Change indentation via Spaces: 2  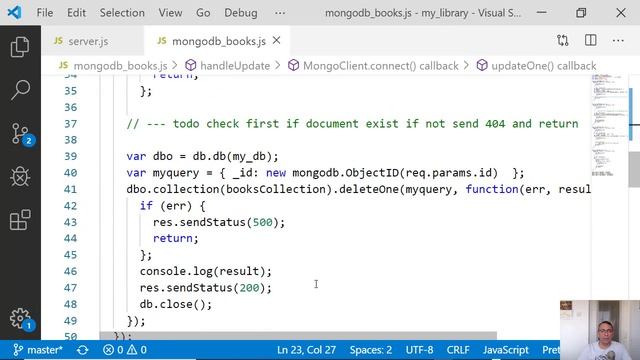pos(371,350)
